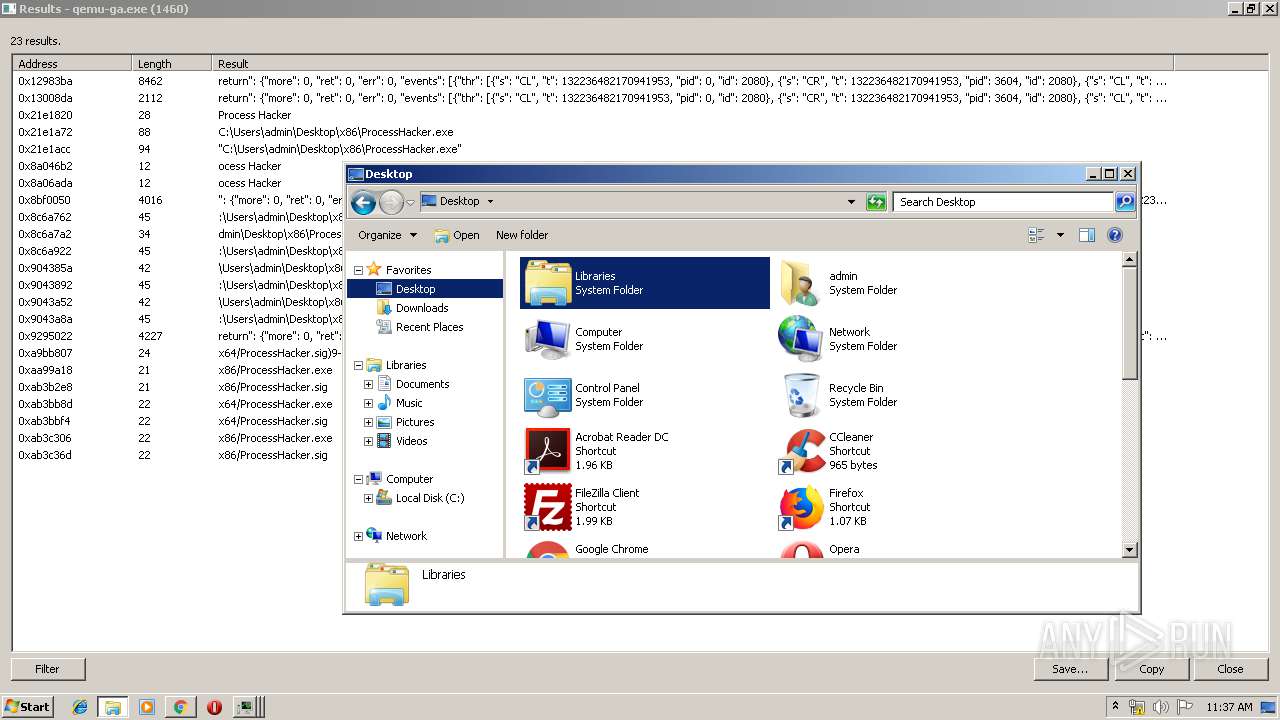Click the Search Desktop input field
The width and height of the screenshot is (1280, 720).
pos(1003,202)
